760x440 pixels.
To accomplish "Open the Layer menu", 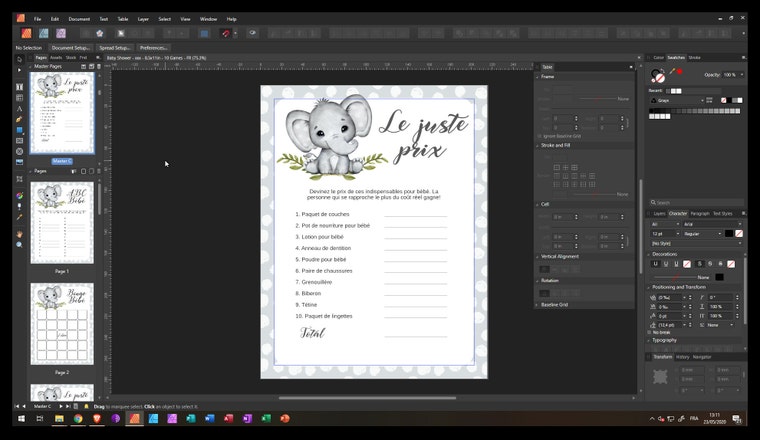I will point(143,19).
